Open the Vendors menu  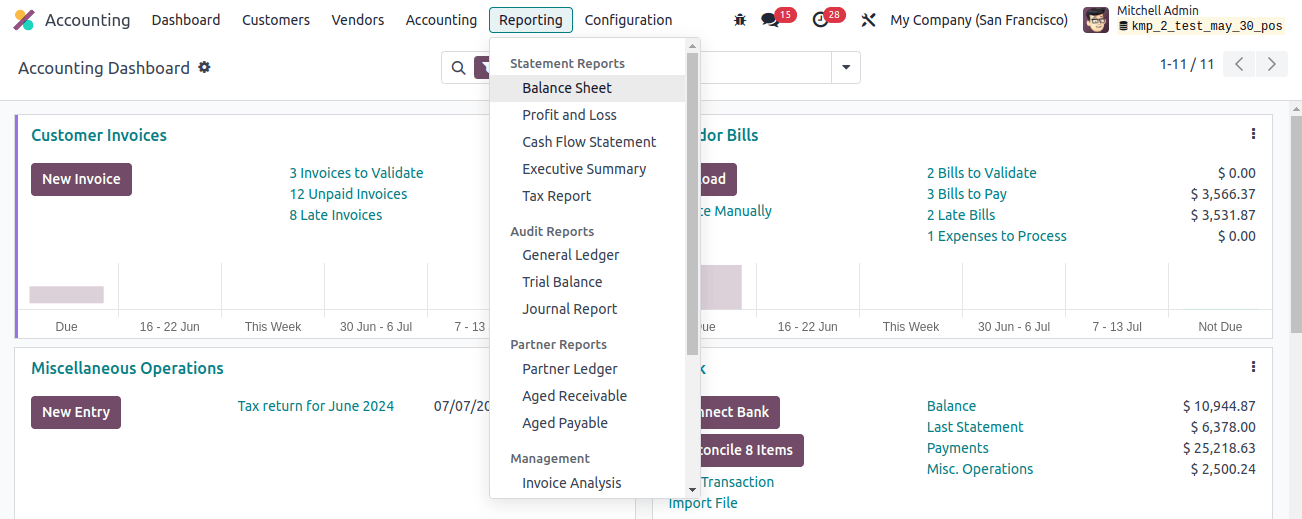pos(358,20)
